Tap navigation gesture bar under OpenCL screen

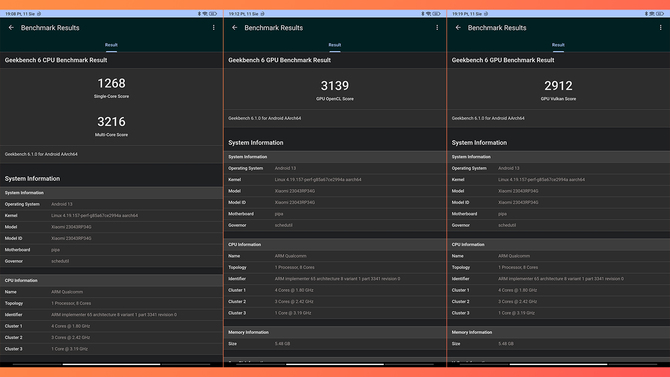(x=335, y=364)
